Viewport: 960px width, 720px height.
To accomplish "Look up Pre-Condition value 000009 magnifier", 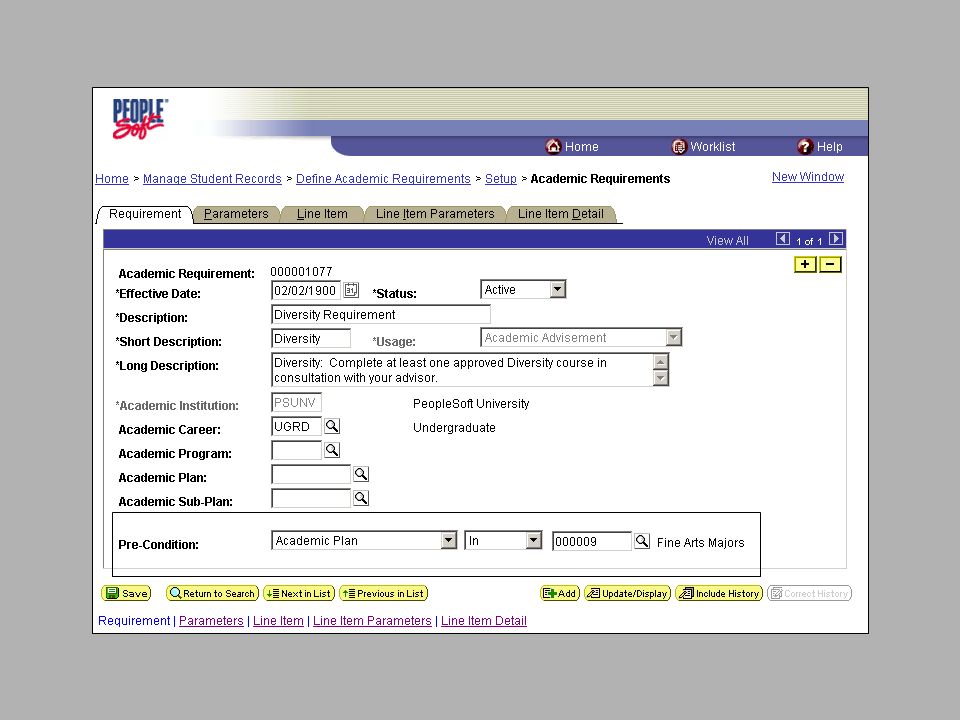I will click(642, 541).
